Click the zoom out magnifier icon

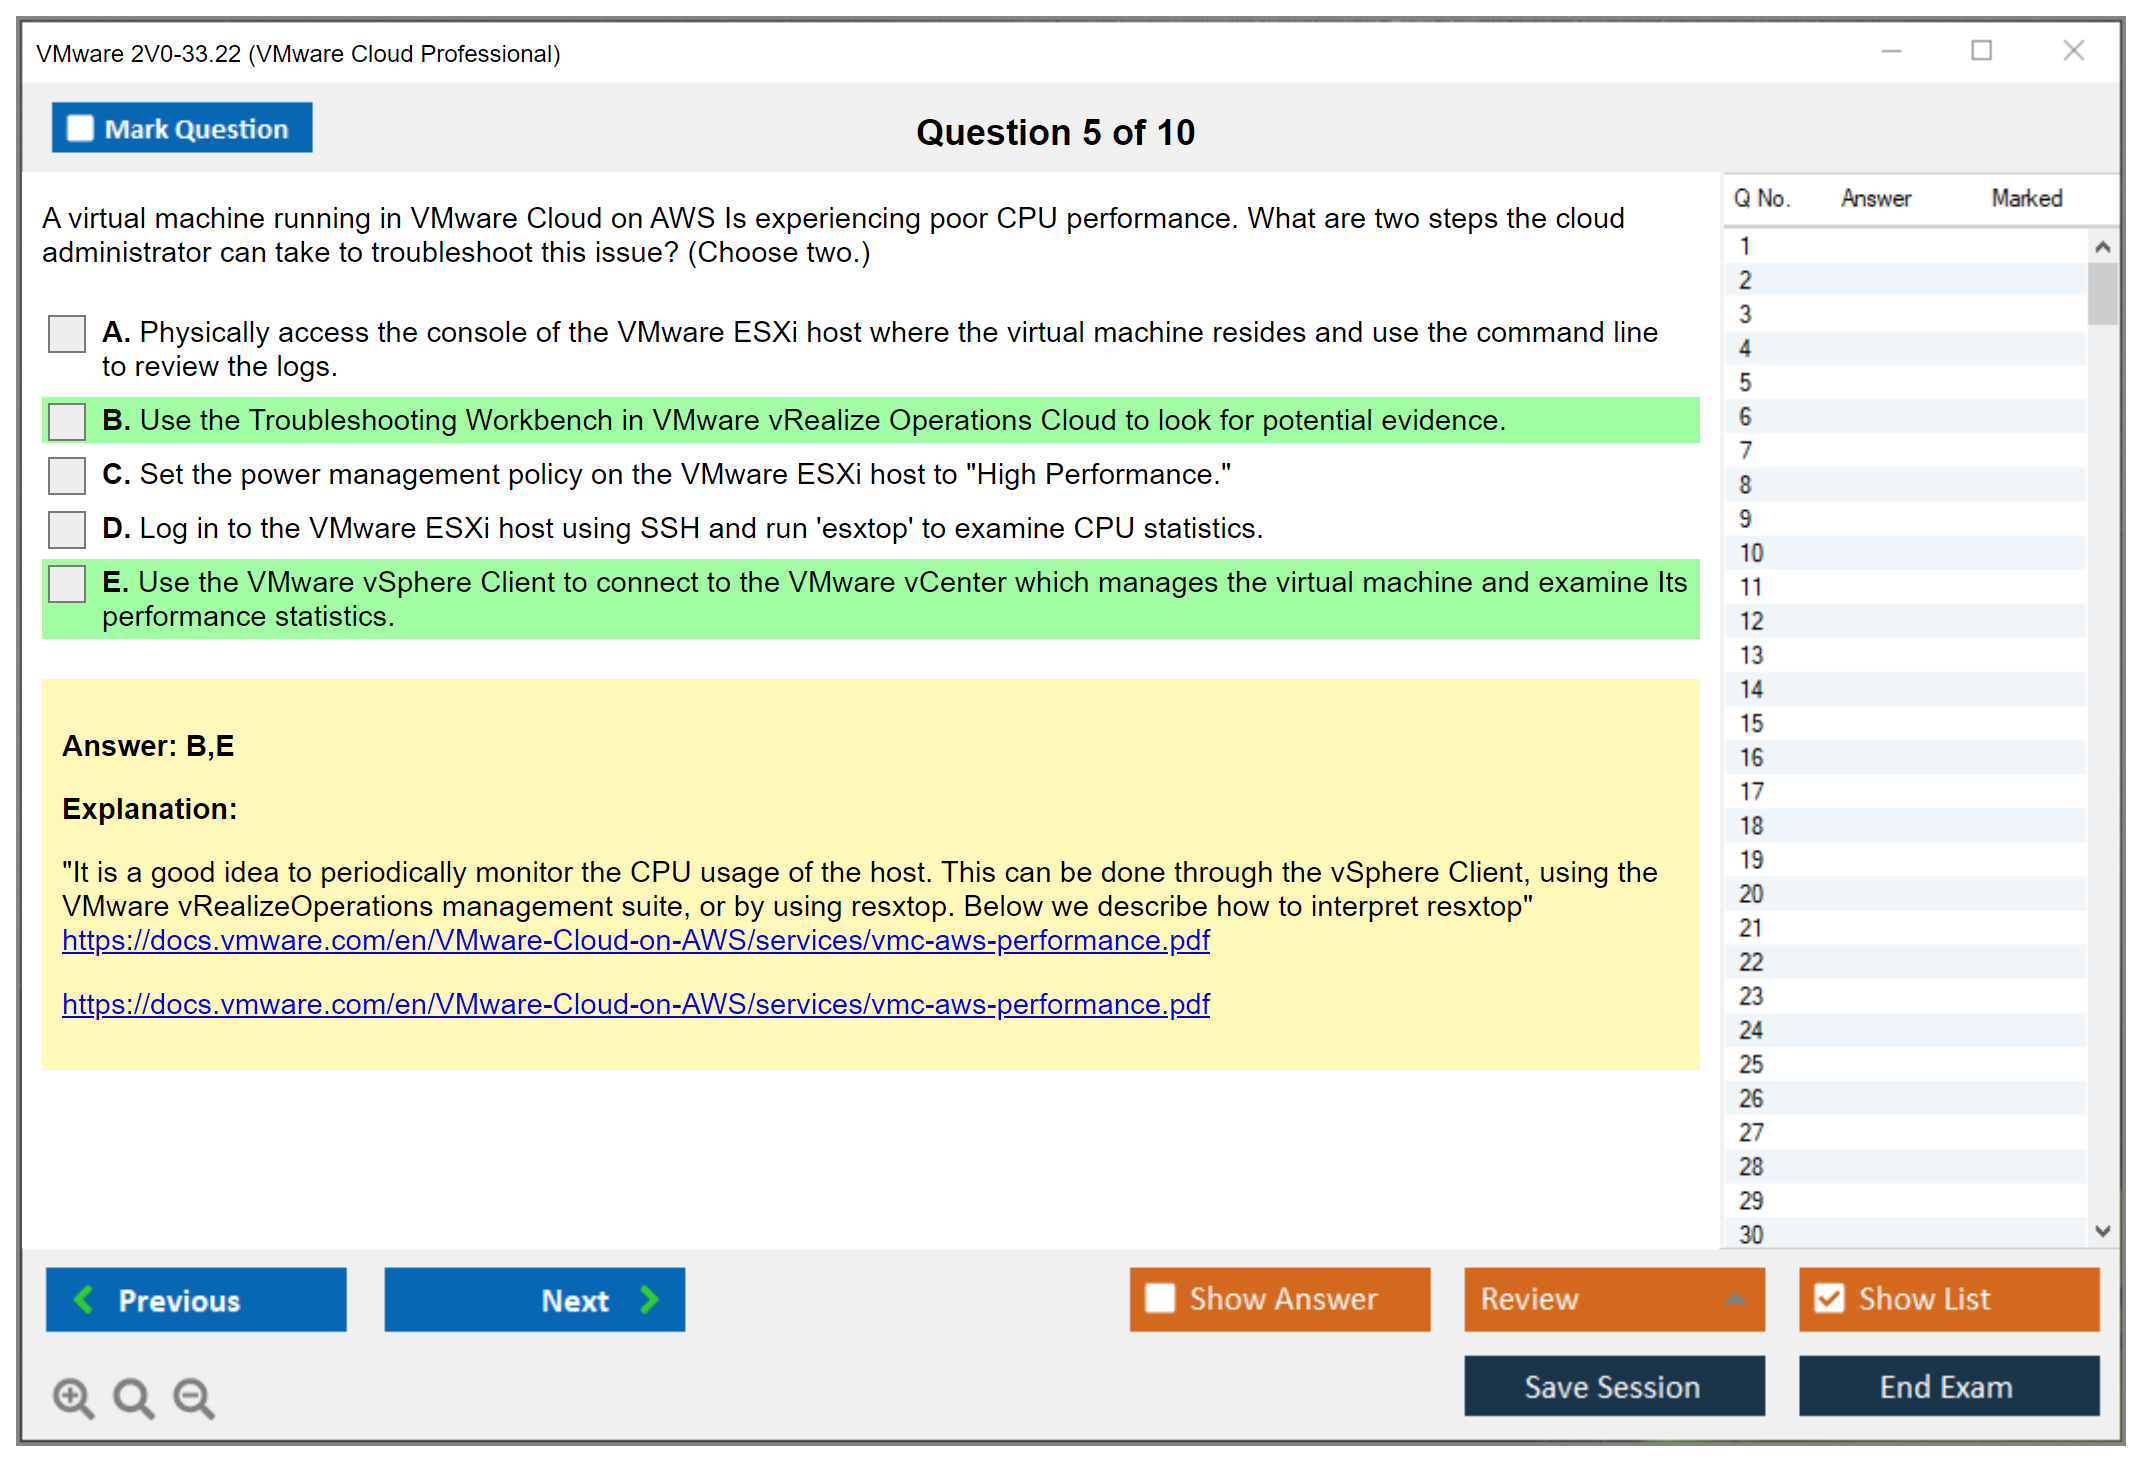[x=193, y=1397]
